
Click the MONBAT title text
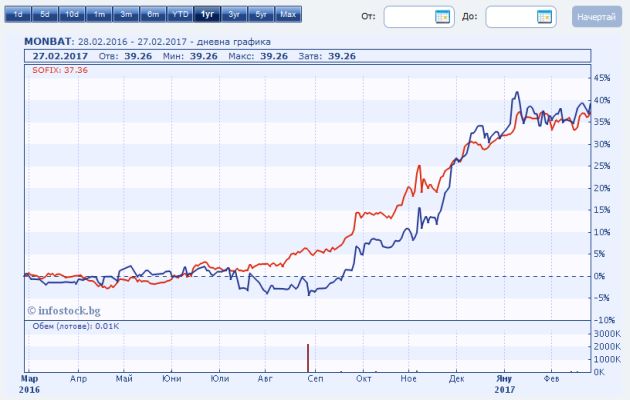[48, 42]
